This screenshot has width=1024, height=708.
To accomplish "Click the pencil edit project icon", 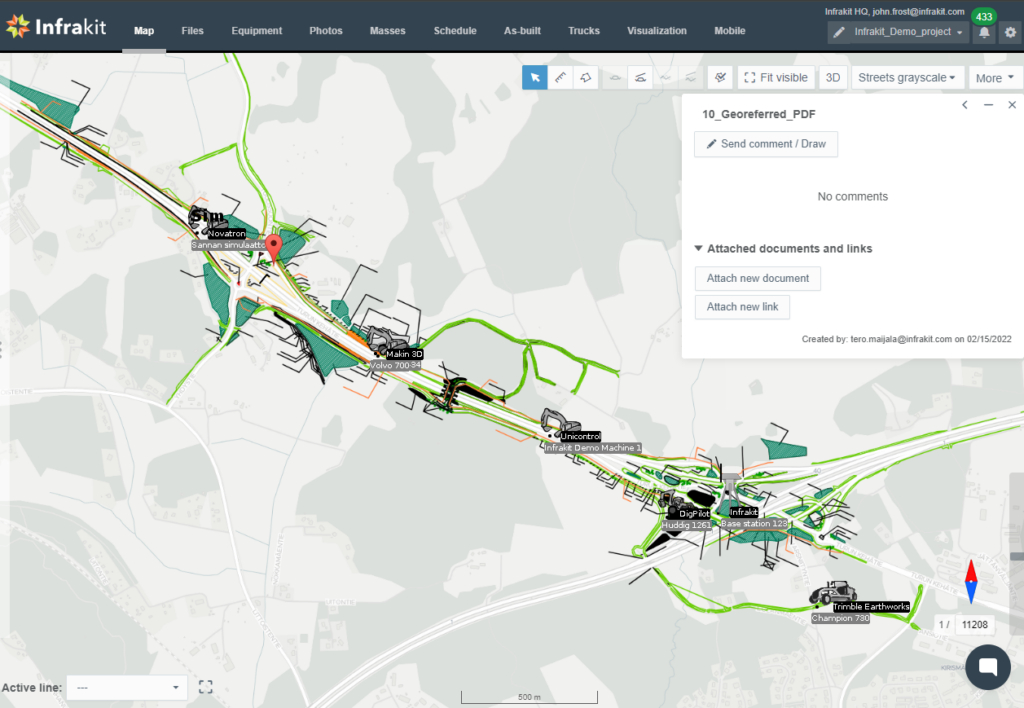I will click(x=840, y=33).
